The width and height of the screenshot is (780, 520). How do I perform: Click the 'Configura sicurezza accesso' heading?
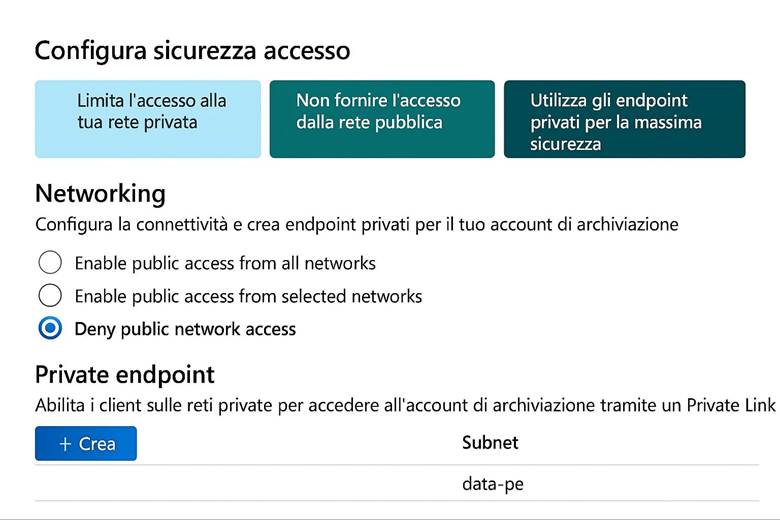tap(193, 50)
